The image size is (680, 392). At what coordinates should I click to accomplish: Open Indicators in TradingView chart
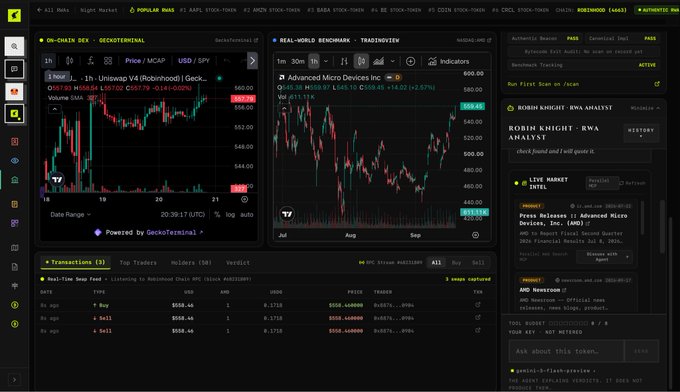point(448,62)
